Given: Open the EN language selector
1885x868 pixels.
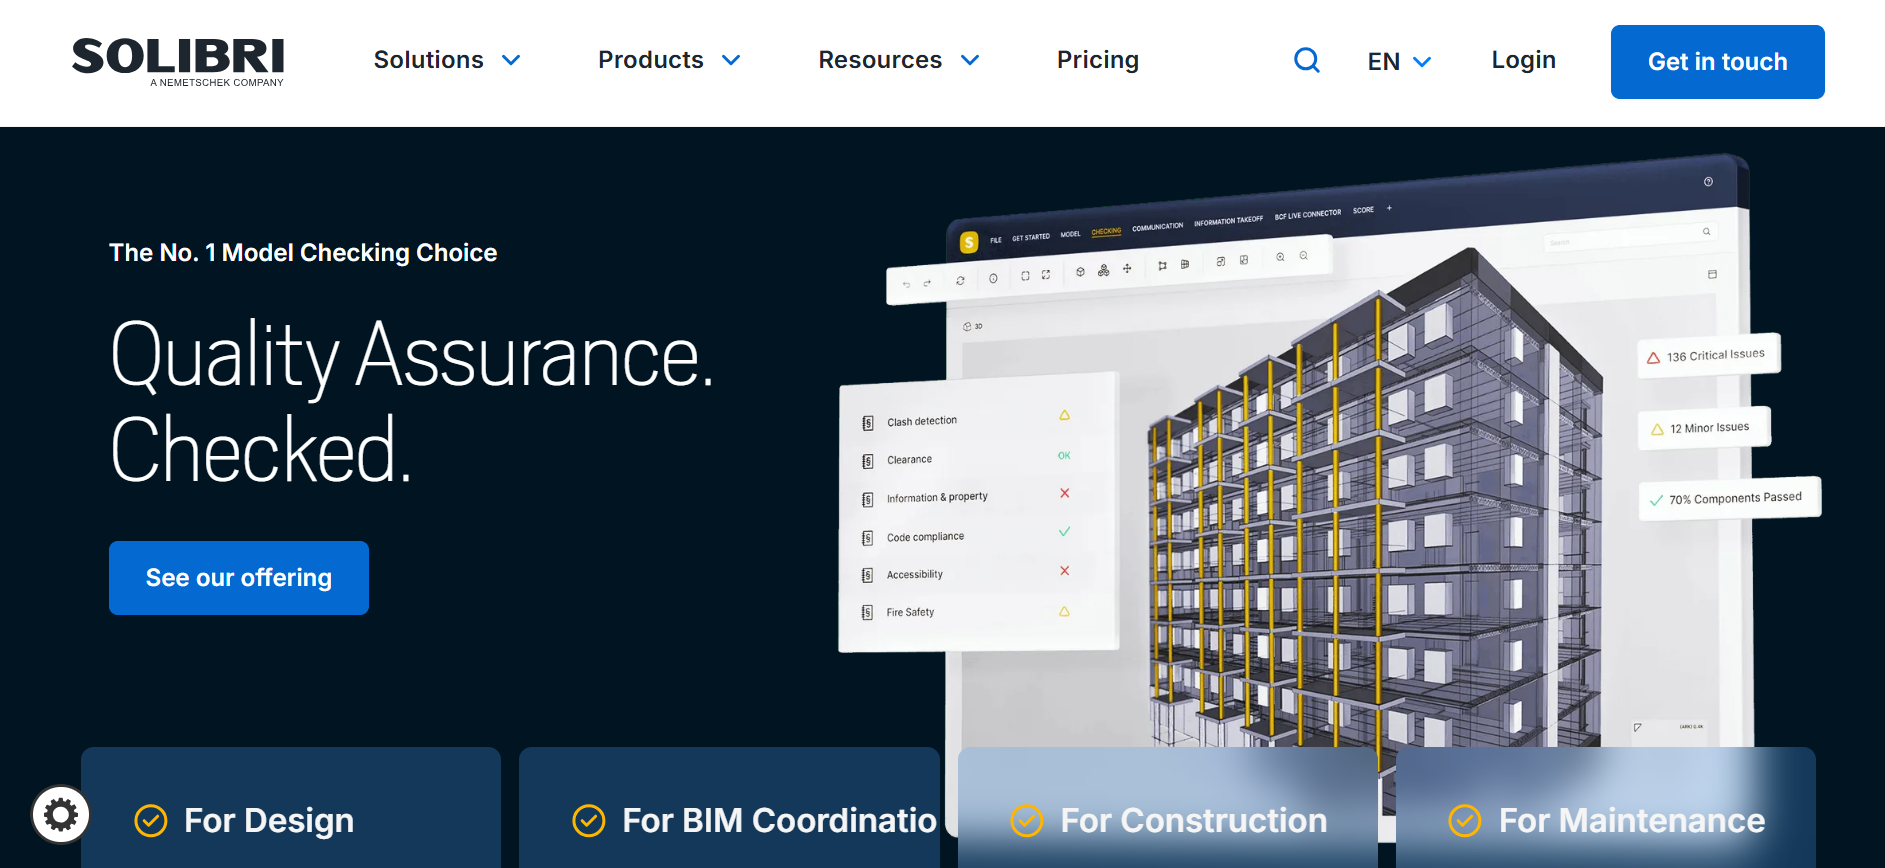Looking at the screenshot, I should (x=1398, y=62).
